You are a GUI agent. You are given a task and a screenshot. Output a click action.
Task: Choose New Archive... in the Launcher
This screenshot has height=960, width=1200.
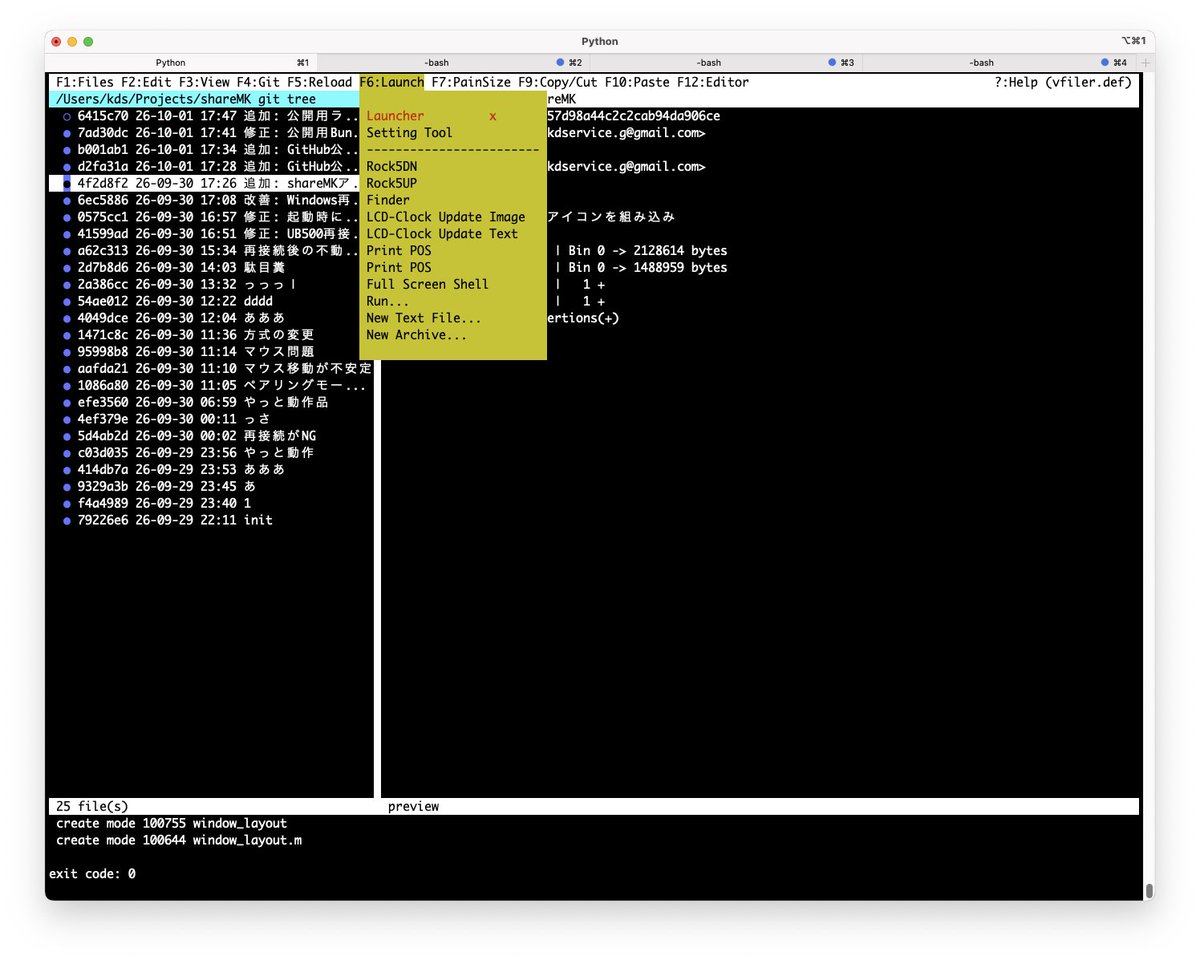tap(417, 335)
